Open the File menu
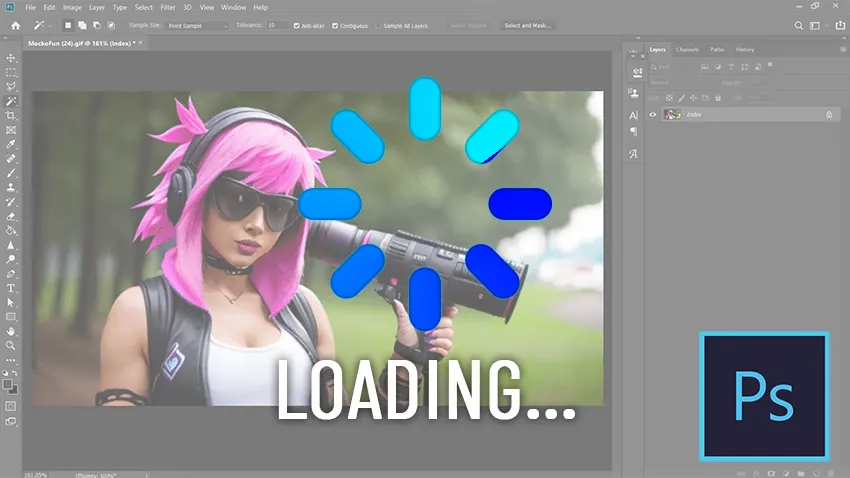This screenshot has height=478, width=850. (x=30, y=8)
